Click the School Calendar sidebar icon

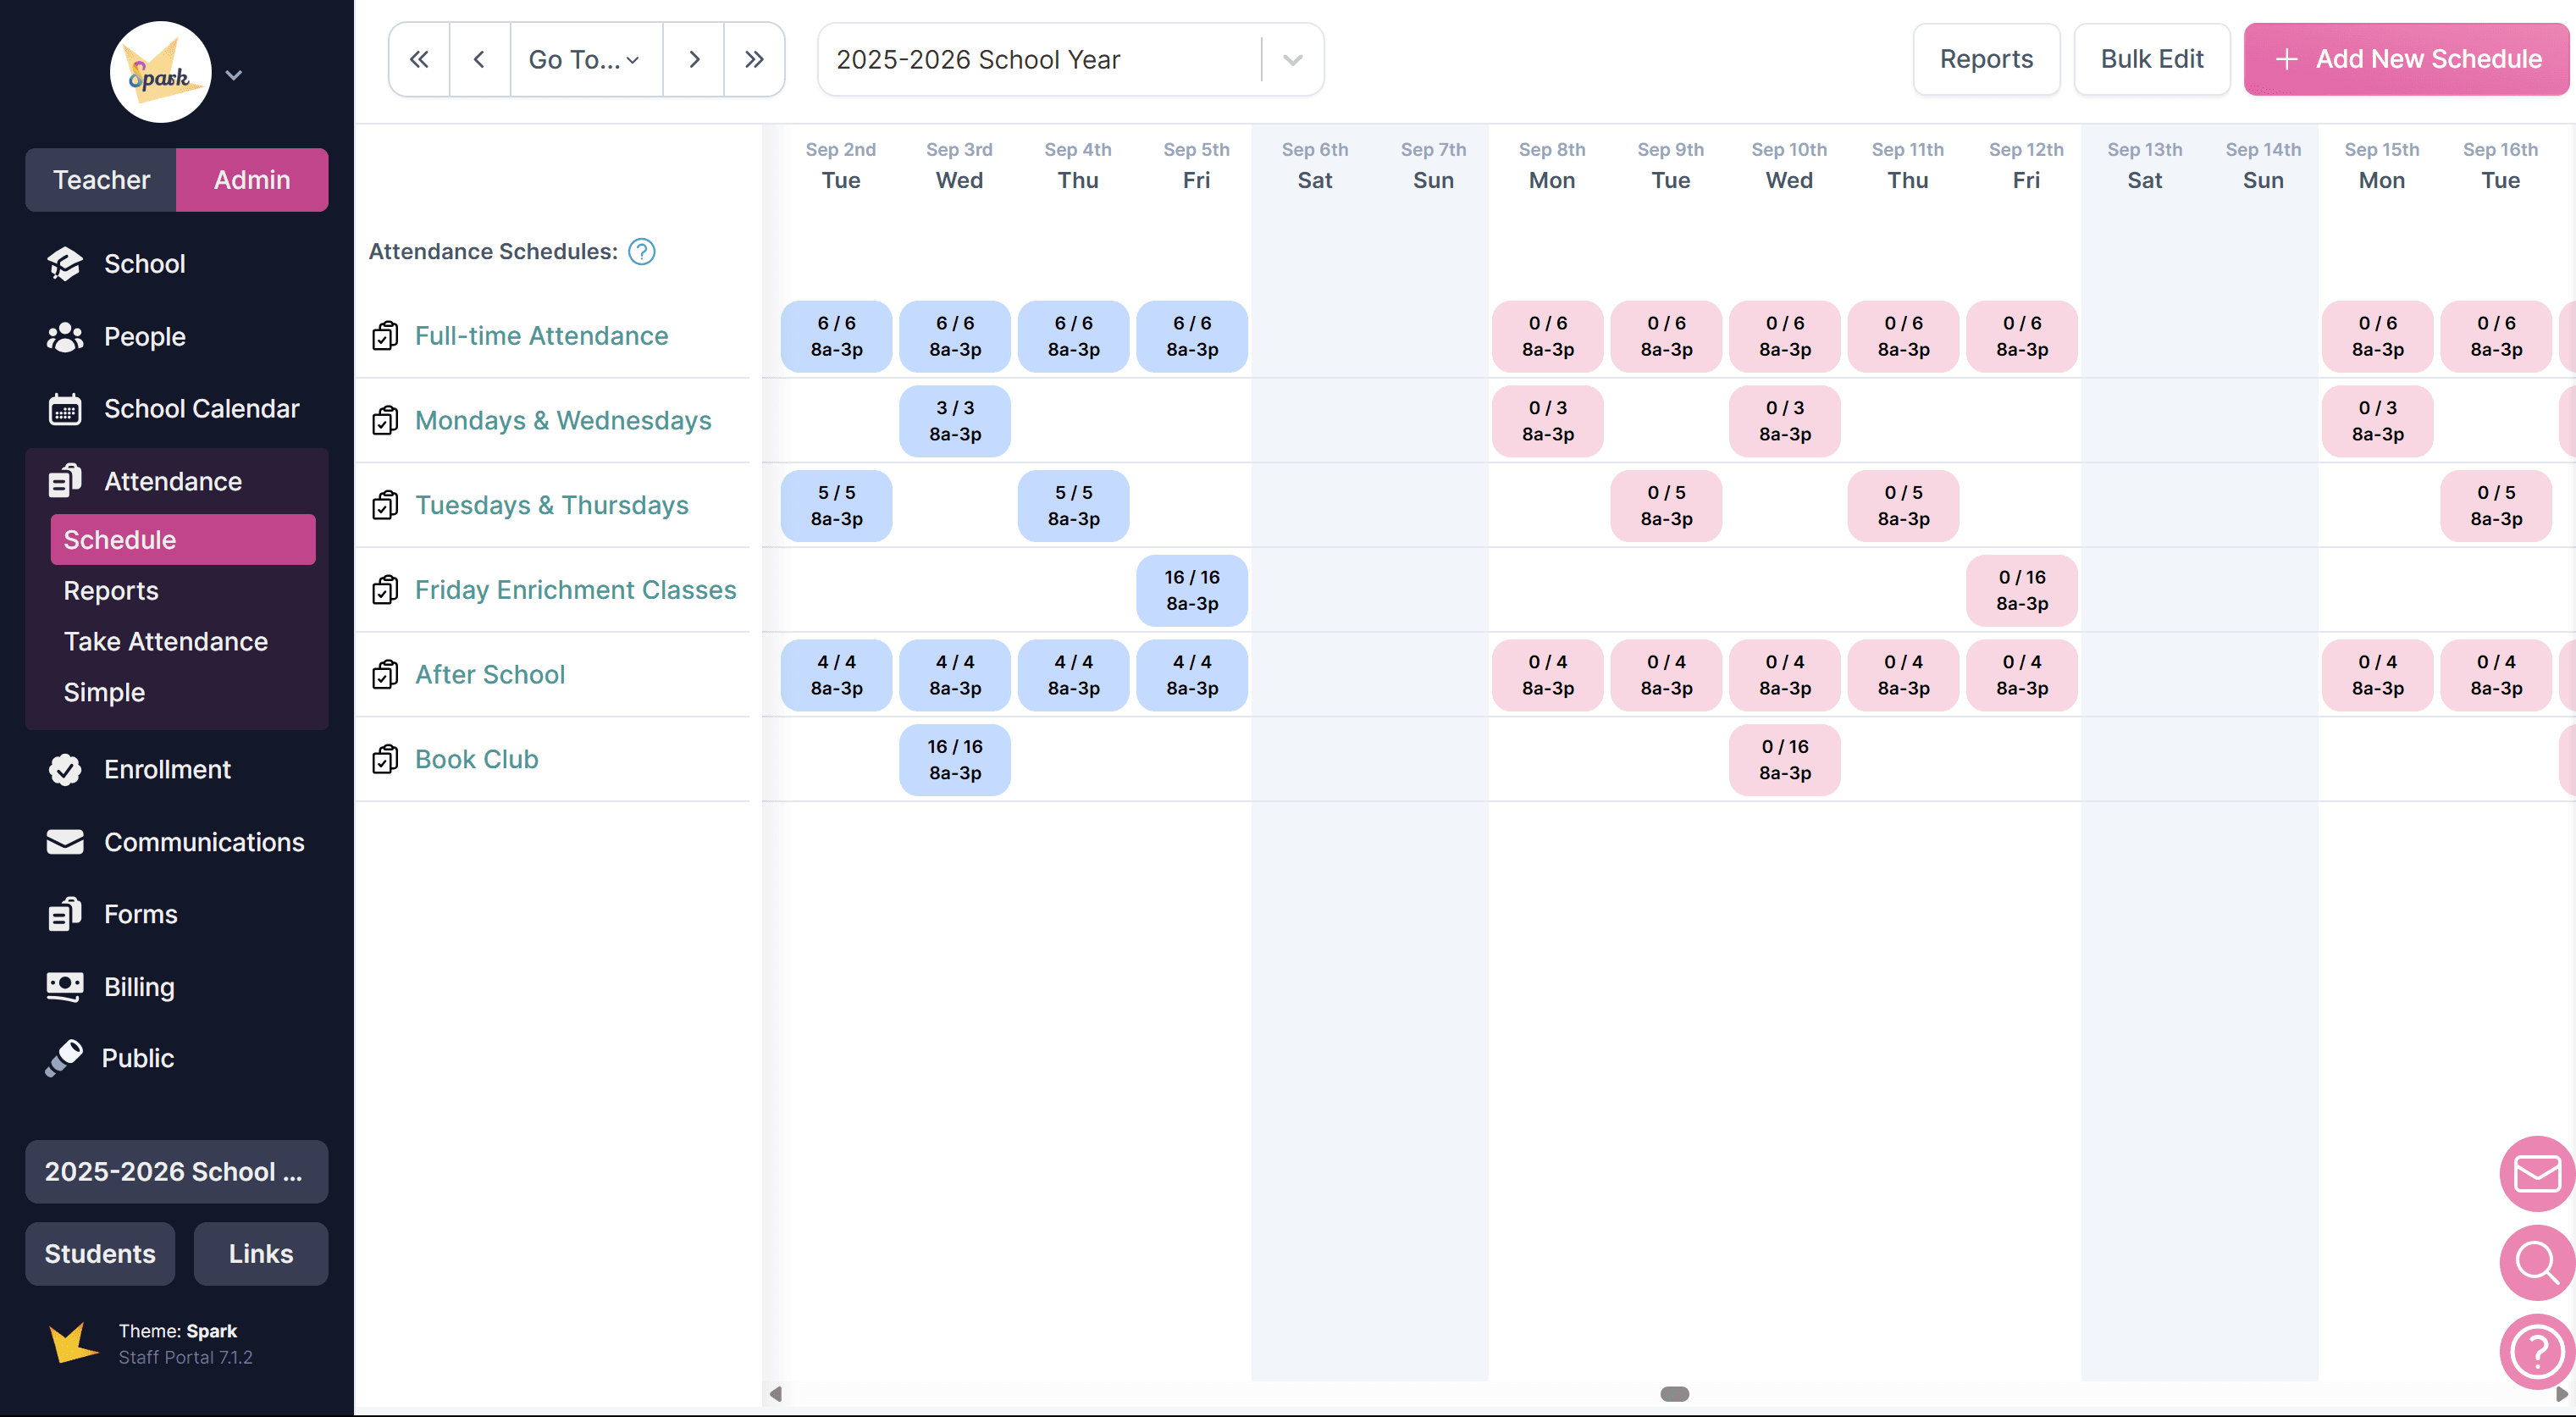coord(65,409)
